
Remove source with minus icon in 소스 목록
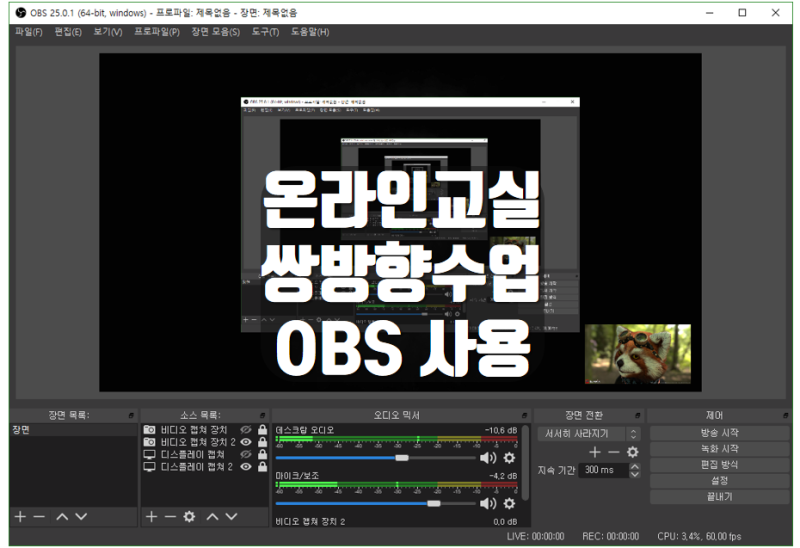170,517
